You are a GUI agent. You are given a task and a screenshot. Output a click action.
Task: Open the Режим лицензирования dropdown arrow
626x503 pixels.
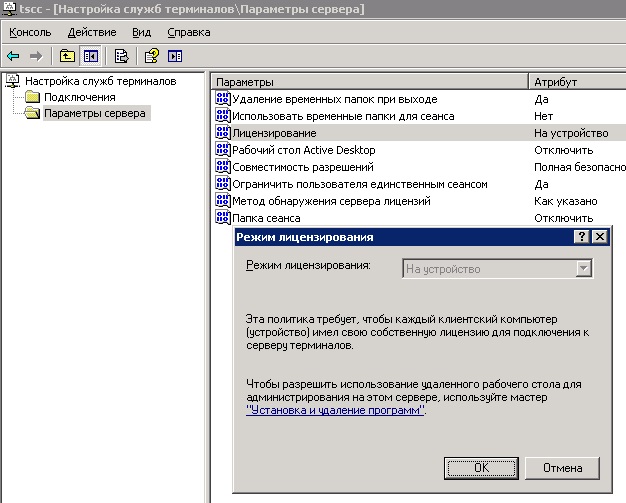click(584, 268)
